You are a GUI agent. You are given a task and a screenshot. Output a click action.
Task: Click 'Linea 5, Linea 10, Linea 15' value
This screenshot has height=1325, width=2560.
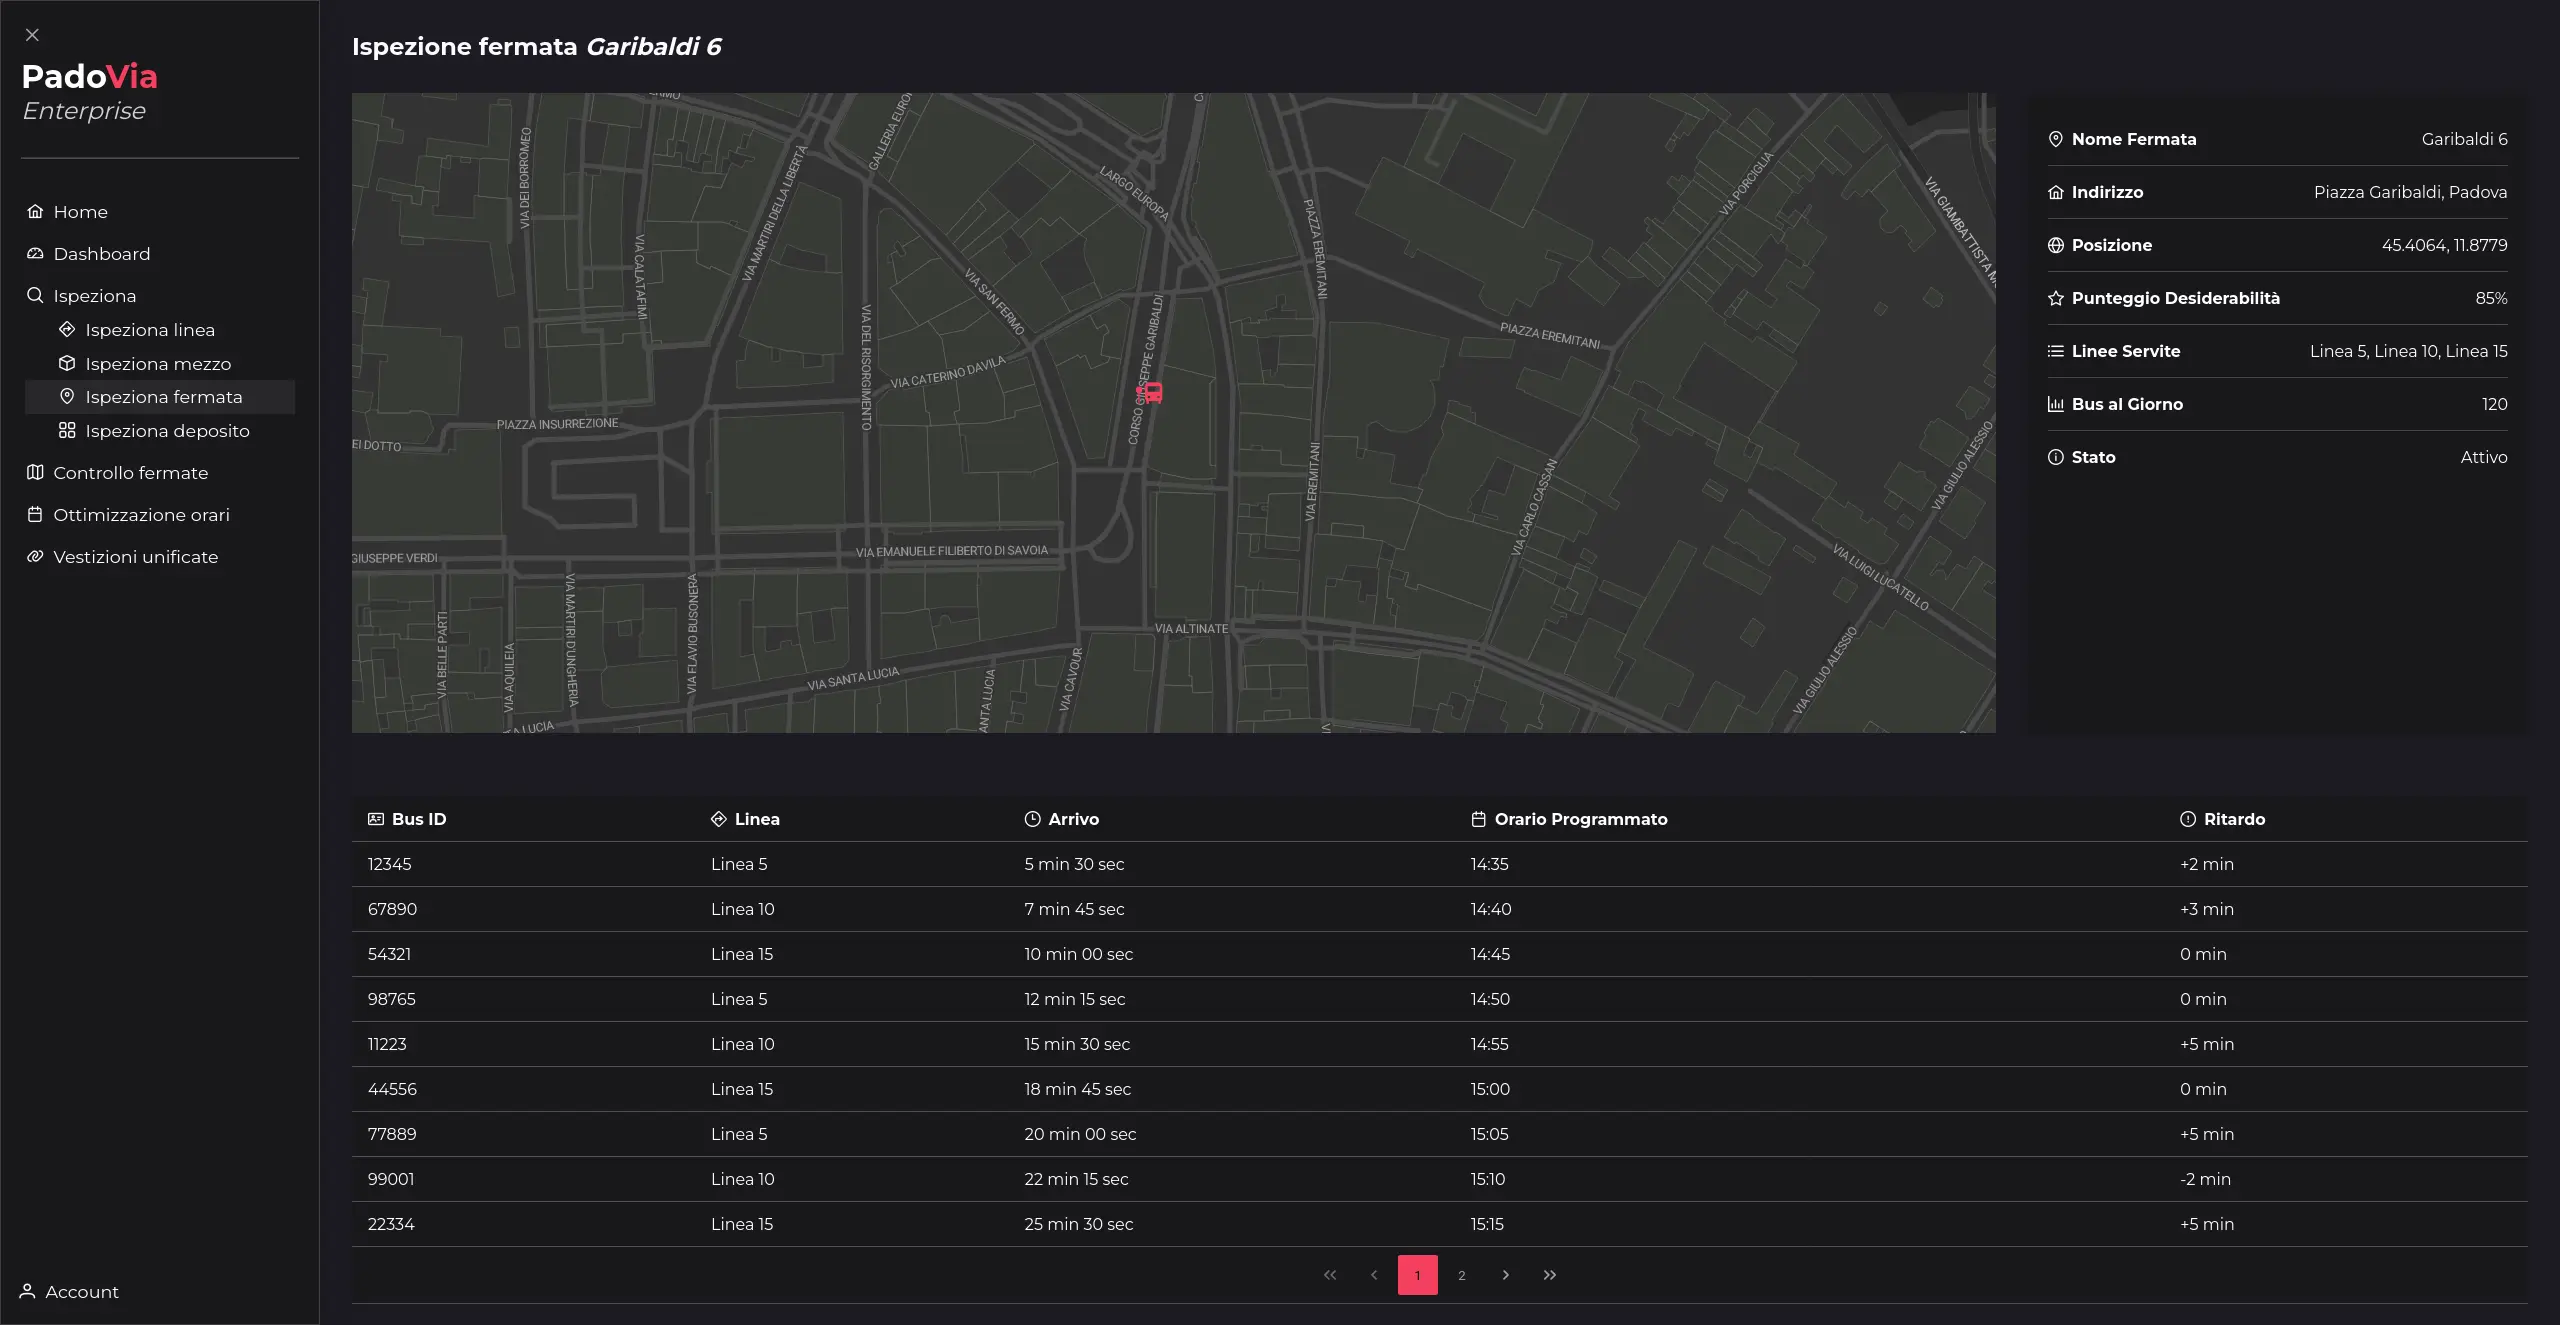pyautogui.click(x=2408, y=351)
